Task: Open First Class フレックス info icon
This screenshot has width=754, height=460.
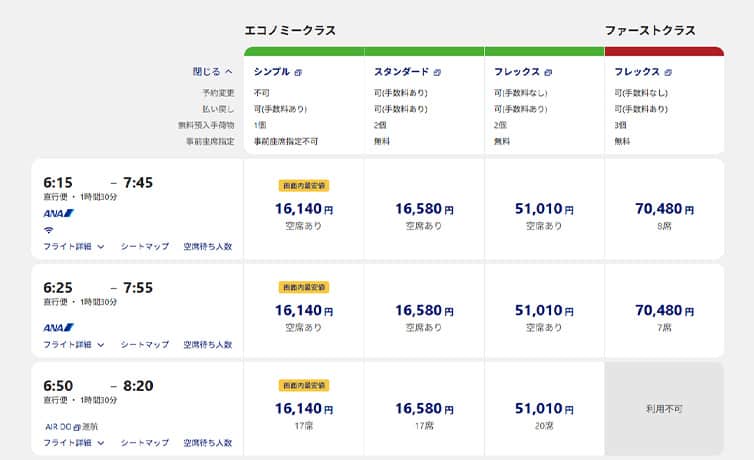Action: click(x=668, y=73)
